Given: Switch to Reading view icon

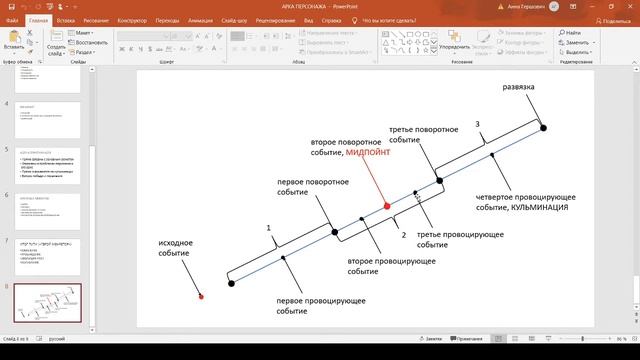Looking at the screenshot, I should (x=531, y=339).
